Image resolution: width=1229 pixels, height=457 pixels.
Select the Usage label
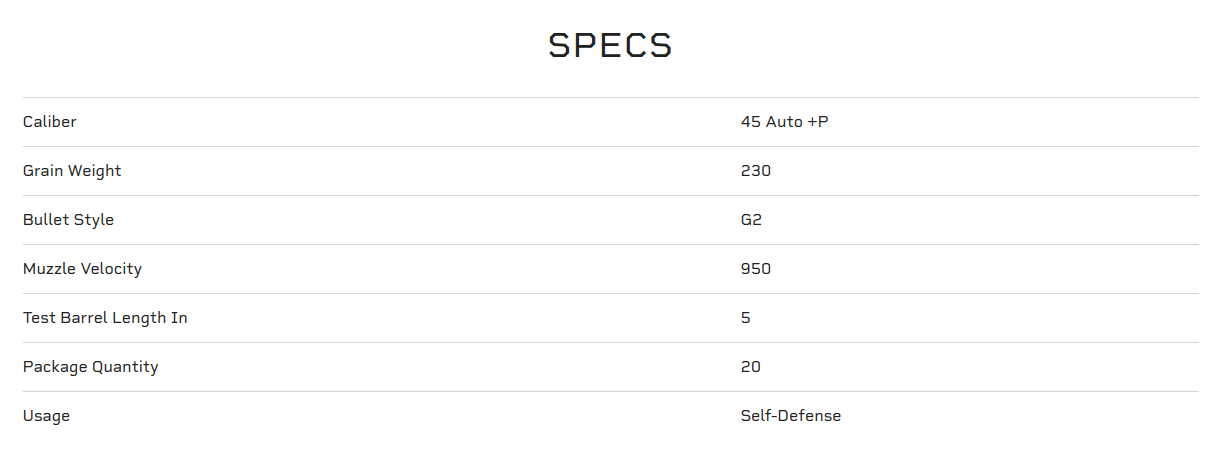[x=46, y=417]
